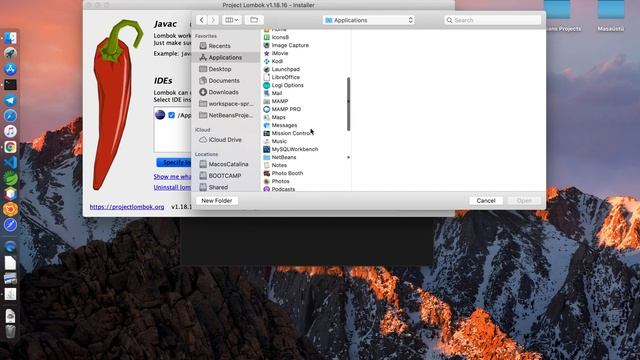
Task: Click the file list vertical scrollbar
Action: click(x=348, y=104)
